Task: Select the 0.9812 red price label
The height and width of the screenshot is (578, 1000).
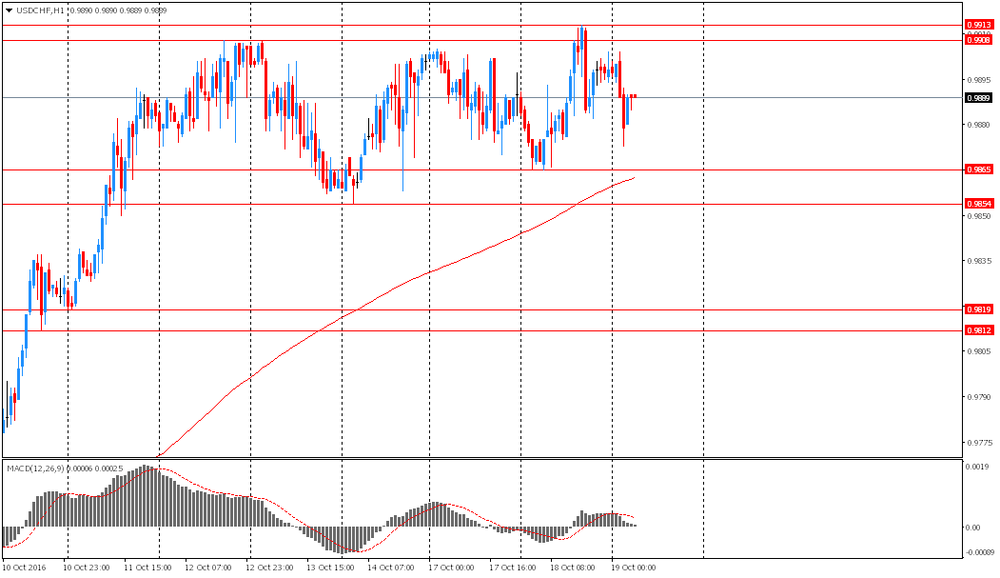Action: point(977,330)
